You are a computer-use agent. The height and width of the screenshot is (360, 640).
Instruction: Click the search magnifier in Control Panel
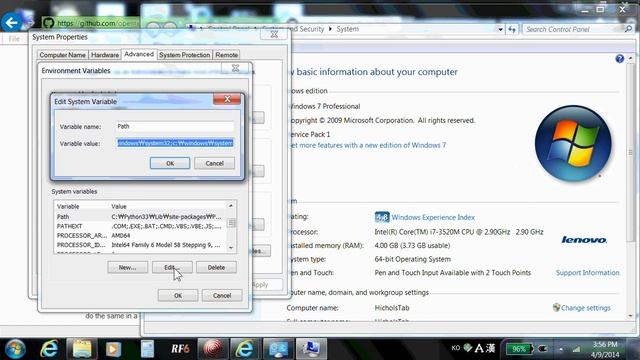pos(629,29)
